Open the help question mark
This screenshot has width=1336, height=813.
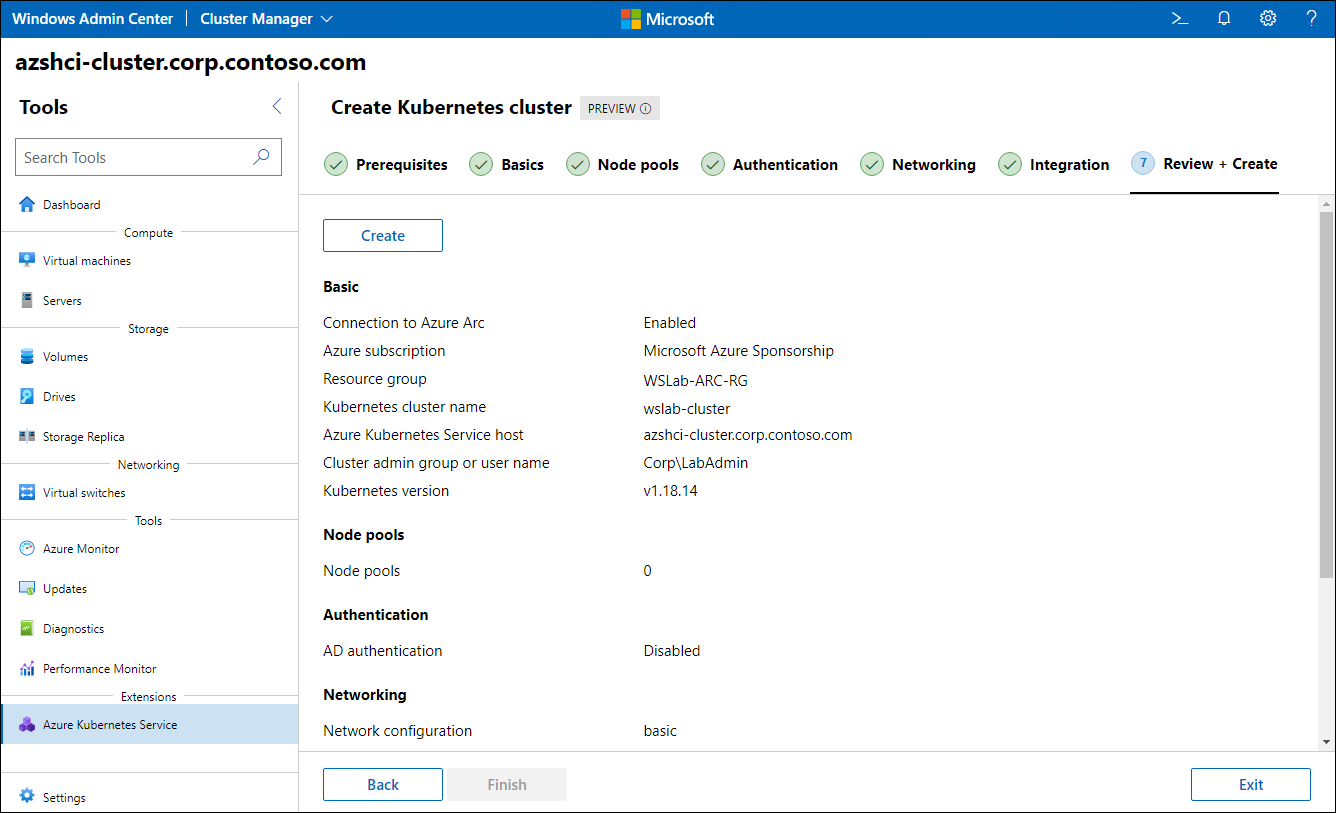click(x=1312, y=18)
